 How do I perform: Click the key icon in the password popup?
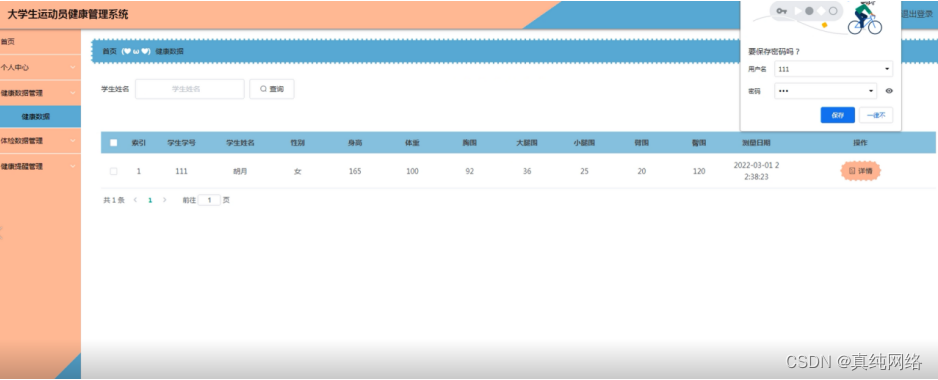(x=781, y=11)
